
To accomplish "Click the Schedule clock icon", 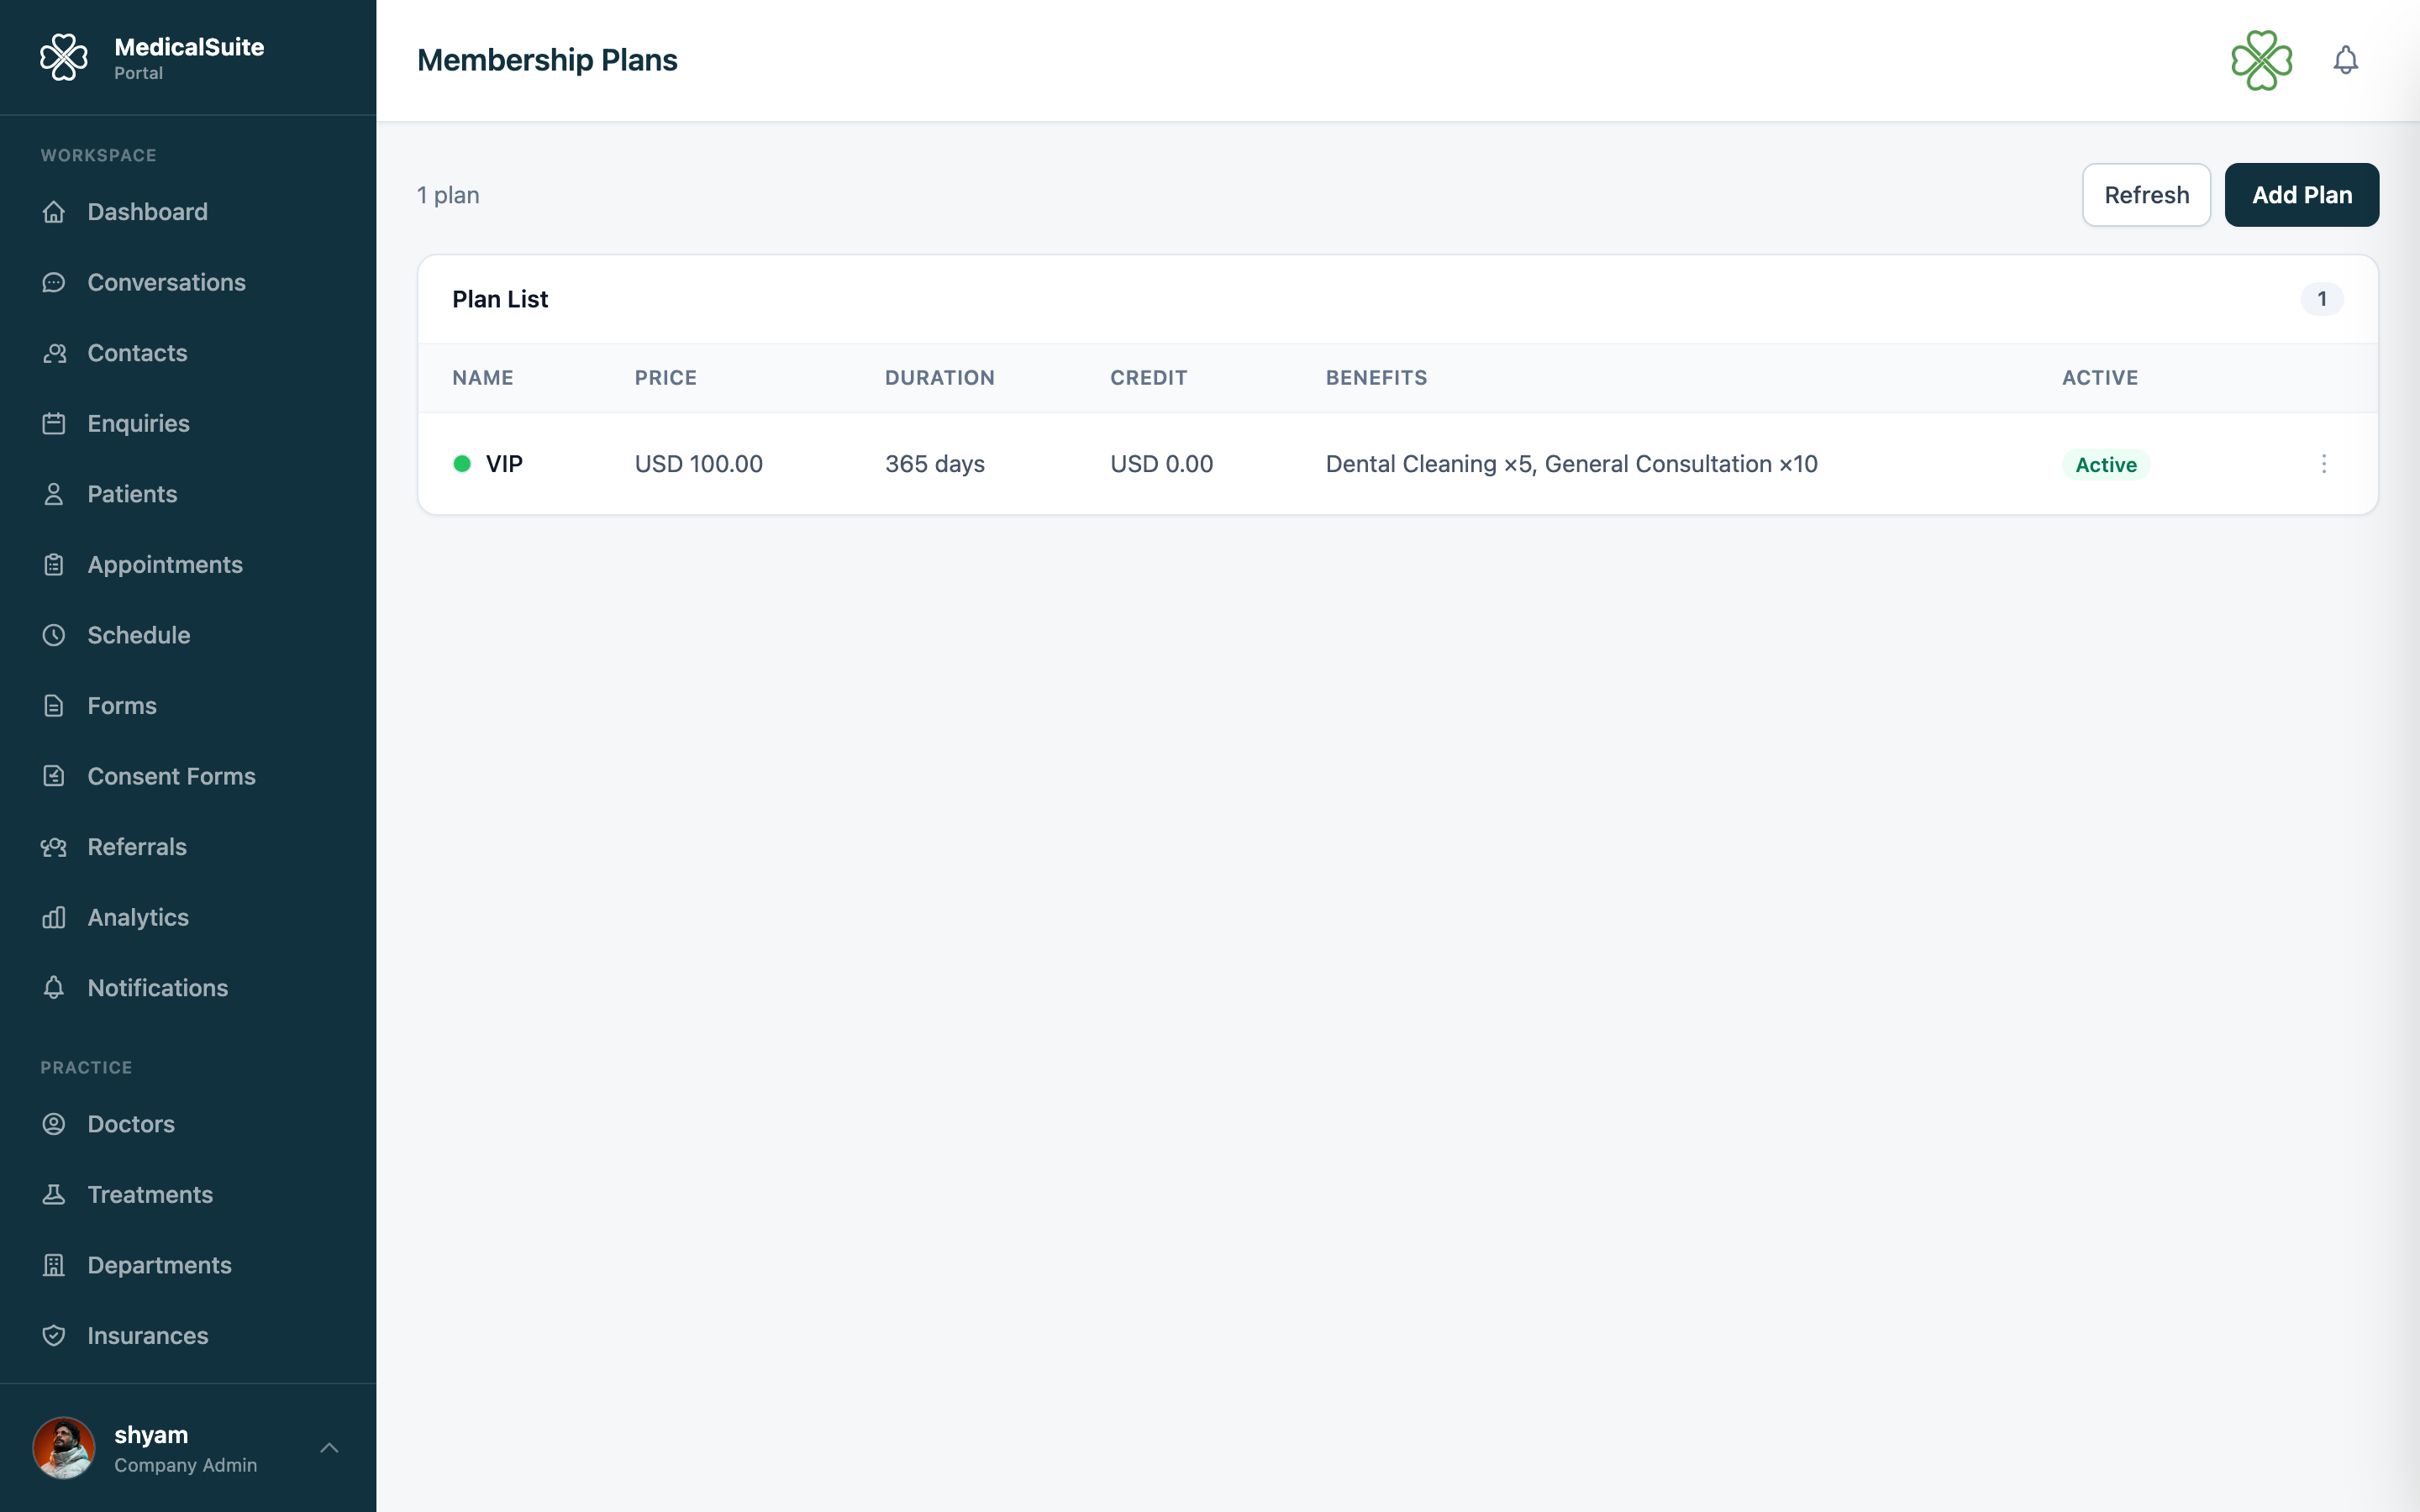I will coord(54,635).
